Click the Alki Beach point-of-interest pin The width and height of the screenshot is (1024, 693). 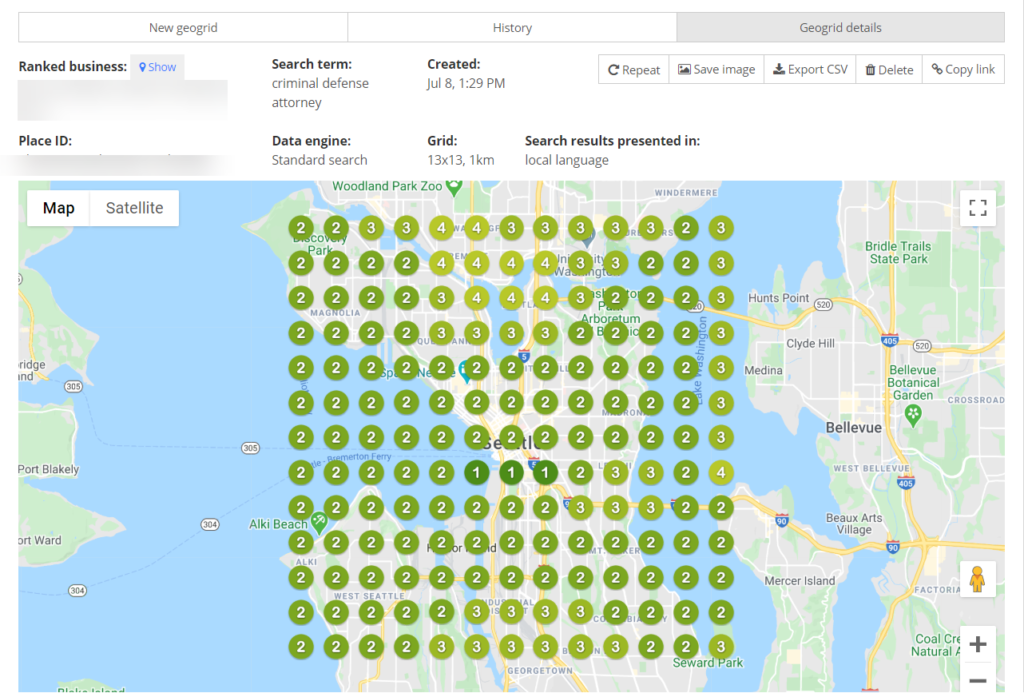point(320,520)
